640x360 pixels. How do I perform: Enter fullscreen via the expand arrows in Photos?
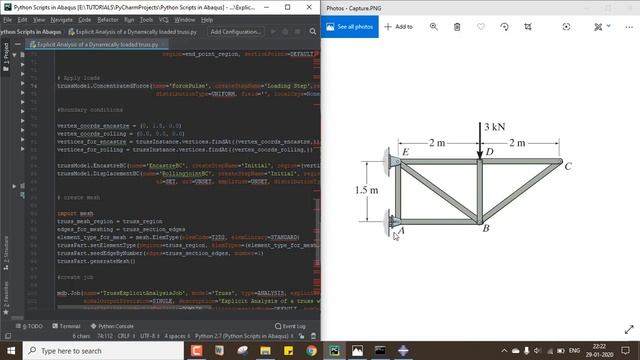pyautogui.click(x=629, y=329)
